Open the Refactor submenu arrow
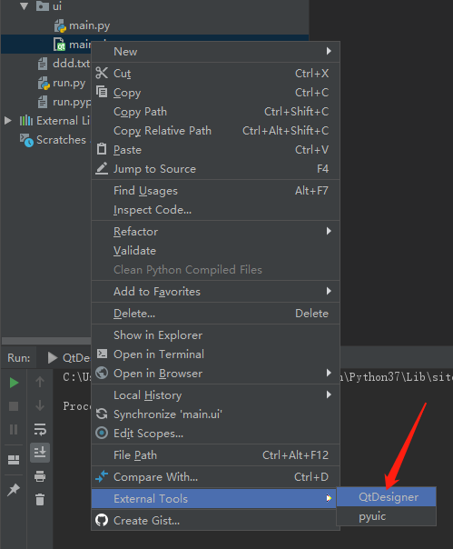Image resolution: width=453 pixels, height=549 pixels. tap(329, 231)
